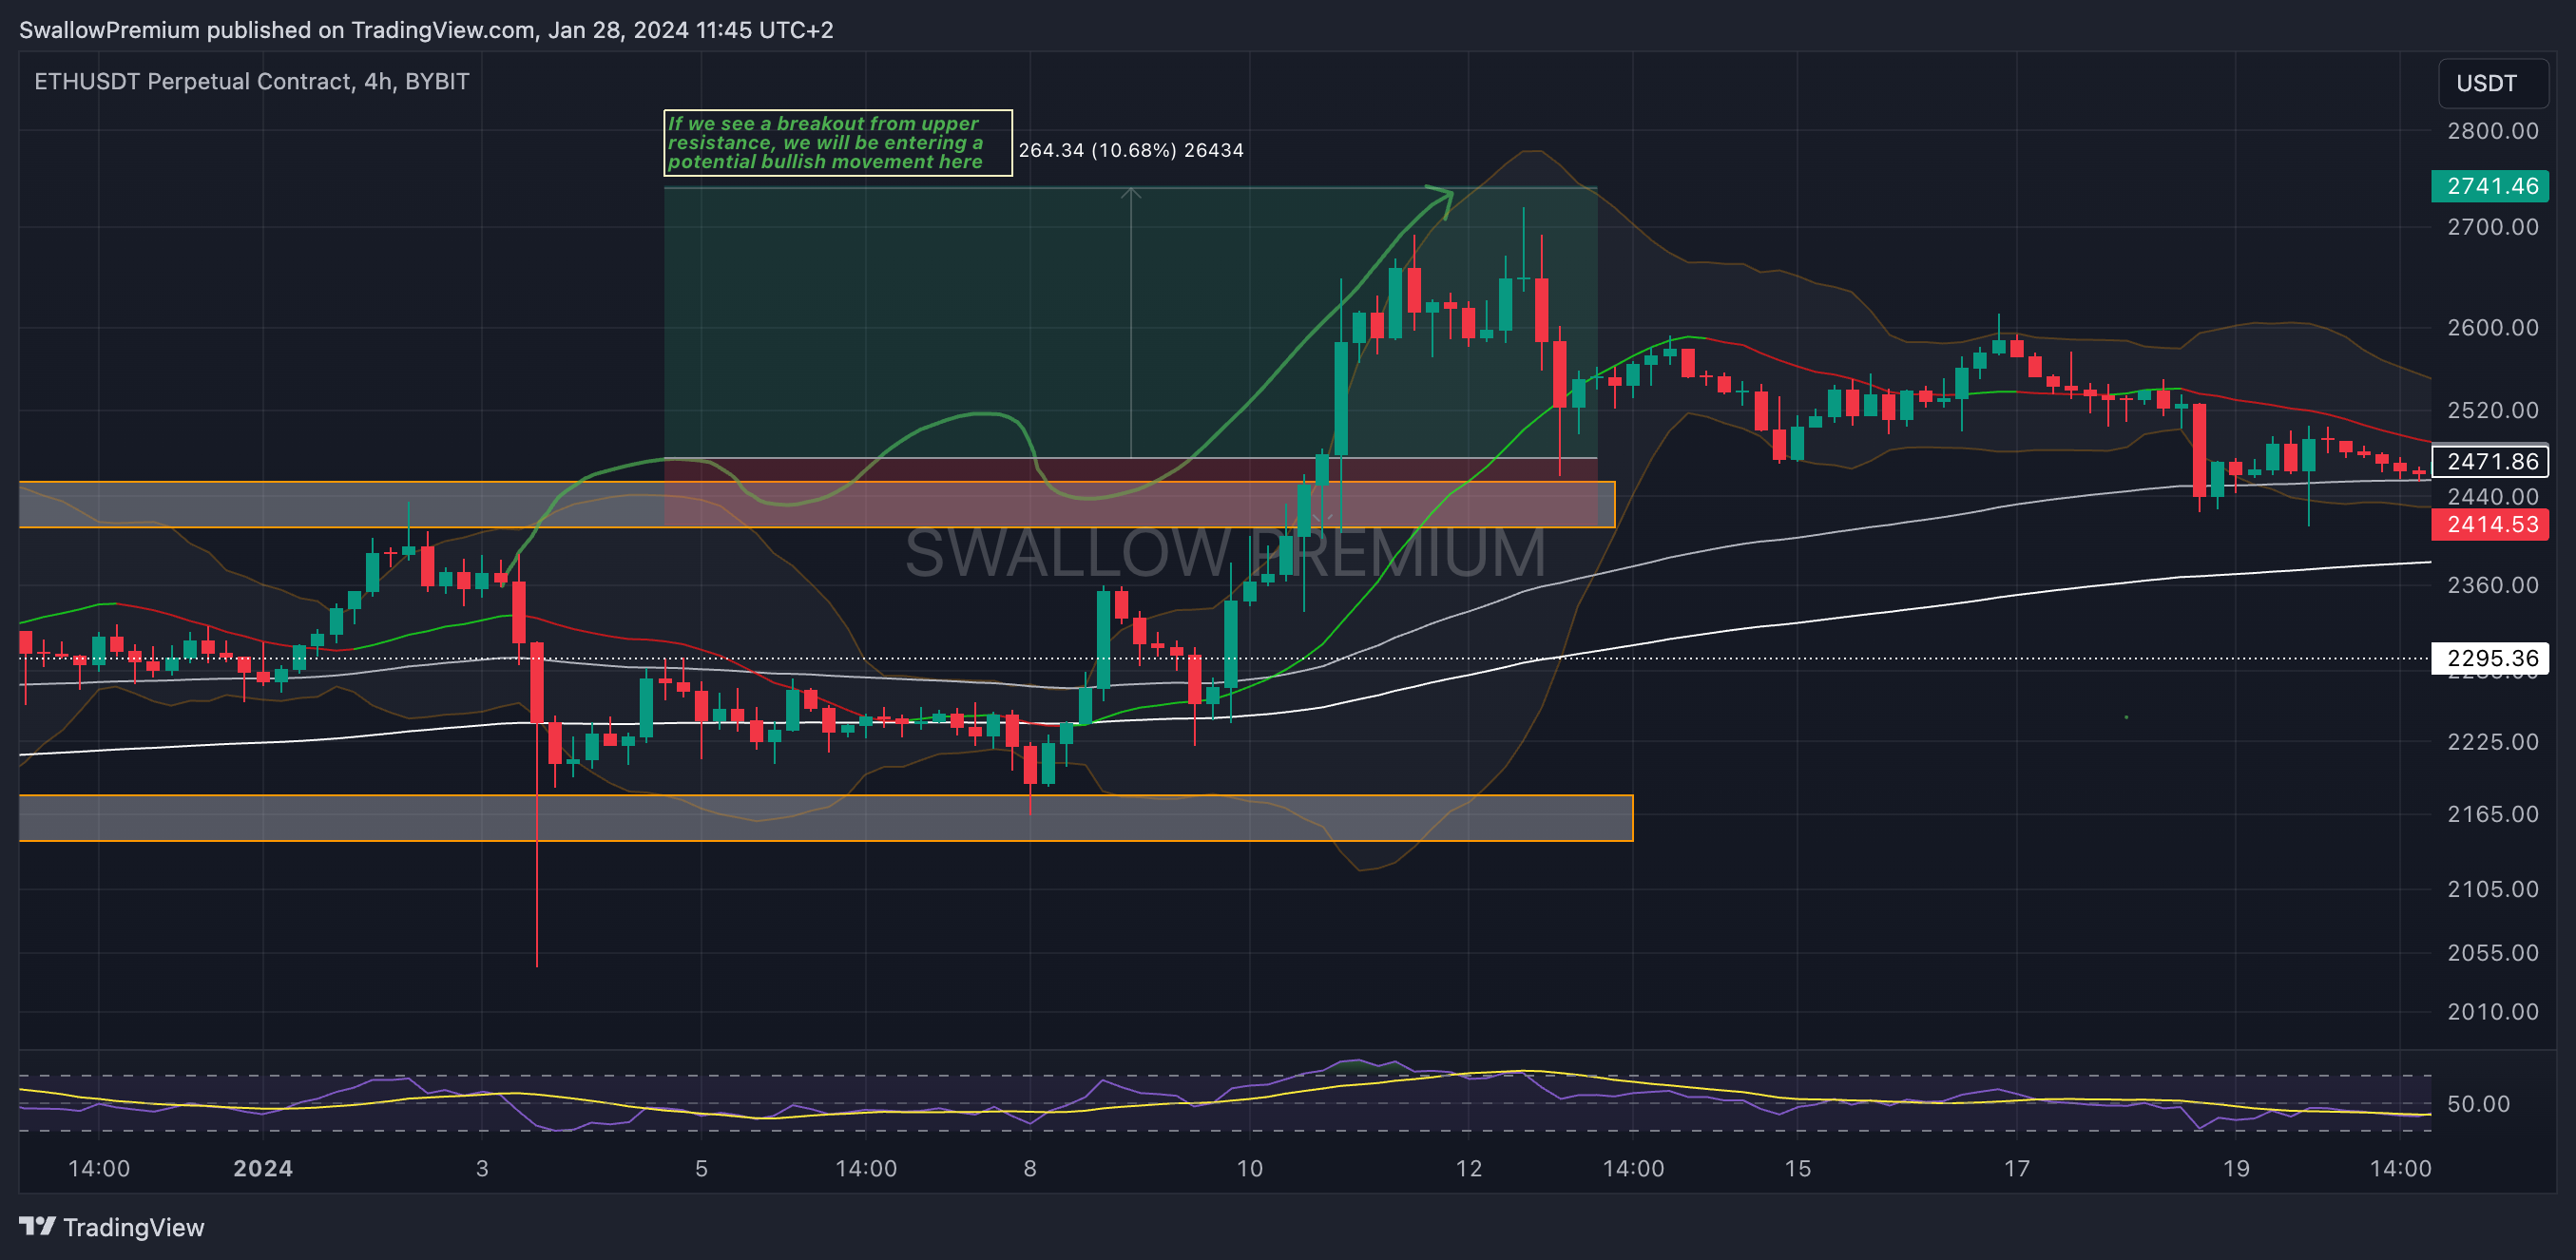Screen dimensions: 2576x1260
Task: Click the 2440.00 price axis value
Action: [2492, 497]
